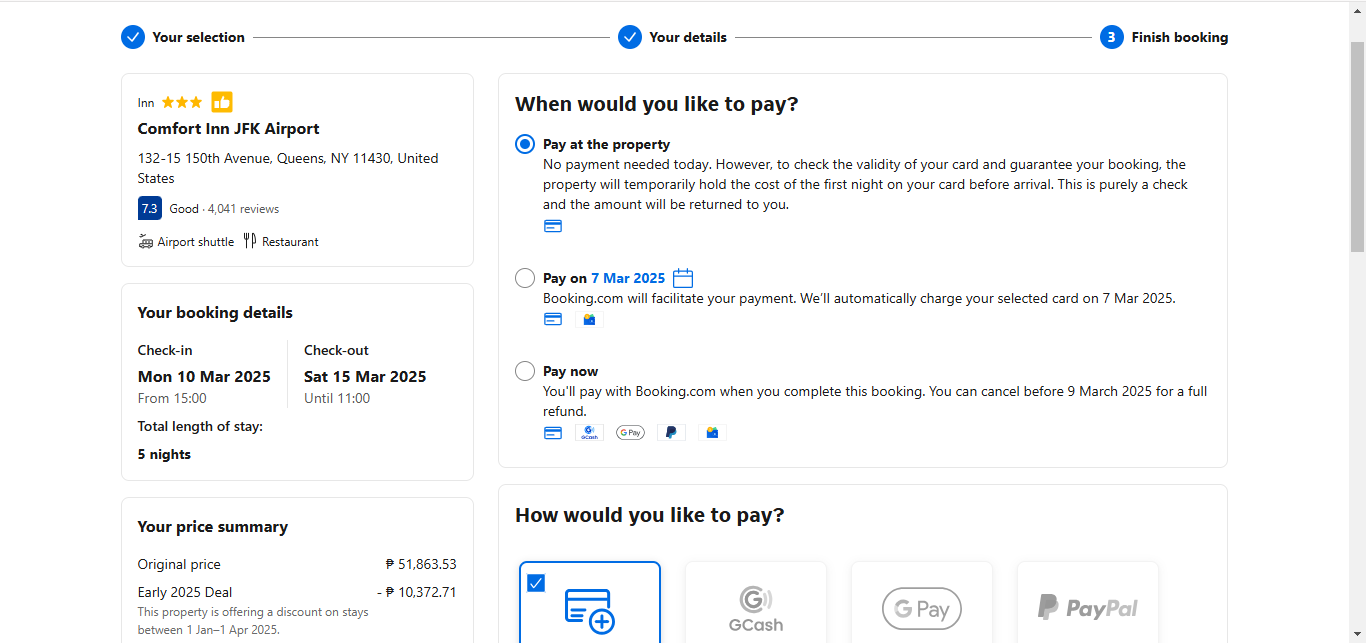This screenshot has width=1366, height=643.
Task: Click the 7.3 review score badge
Action: coord(150,208)
